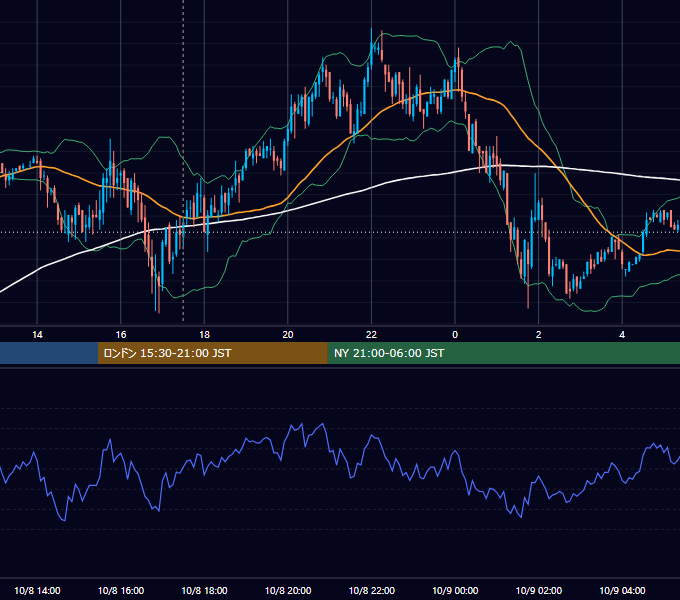Click the 14 hour label on price chart axis
Image resolution: width=680 pixels, height=600 pixels.
pos(37,335)
